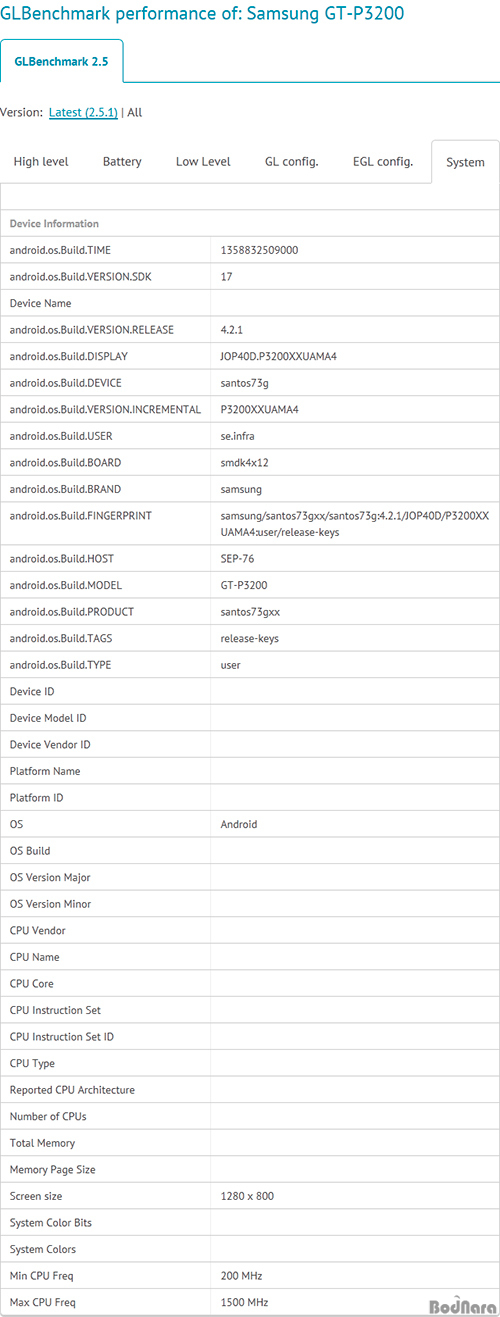The height and width of the screenshot is (1317, 500).
Task: Select the android.os.Build.FINGERPRINT value cell
Action: [355, 524]
